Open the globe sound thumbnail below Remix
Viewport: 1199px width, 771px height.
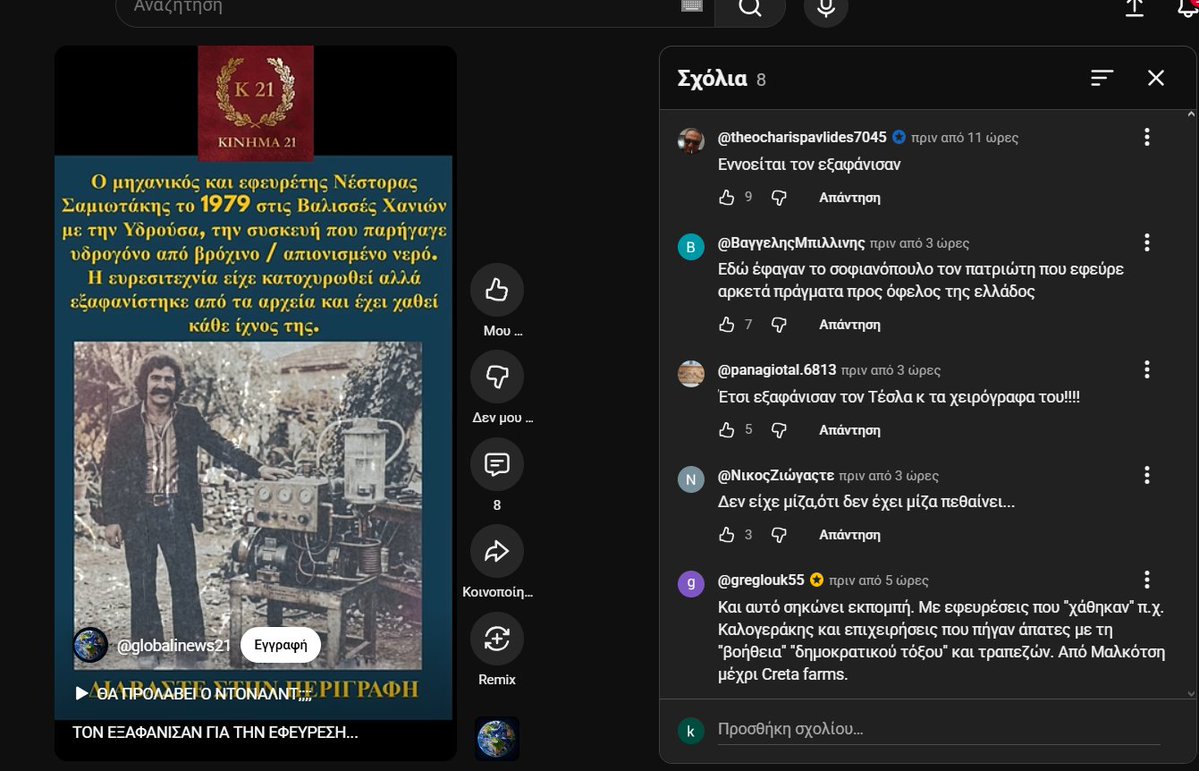coord(497,738)
